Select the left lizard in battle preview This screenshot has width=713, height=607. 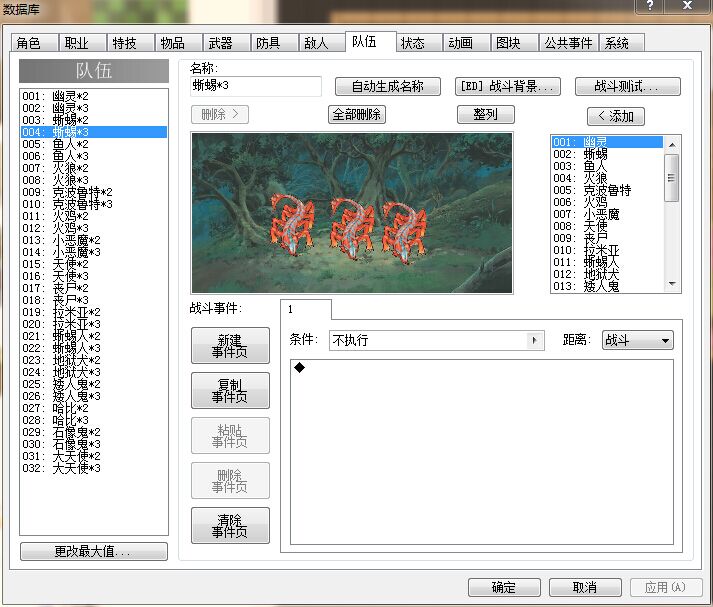tap(293, 224)
